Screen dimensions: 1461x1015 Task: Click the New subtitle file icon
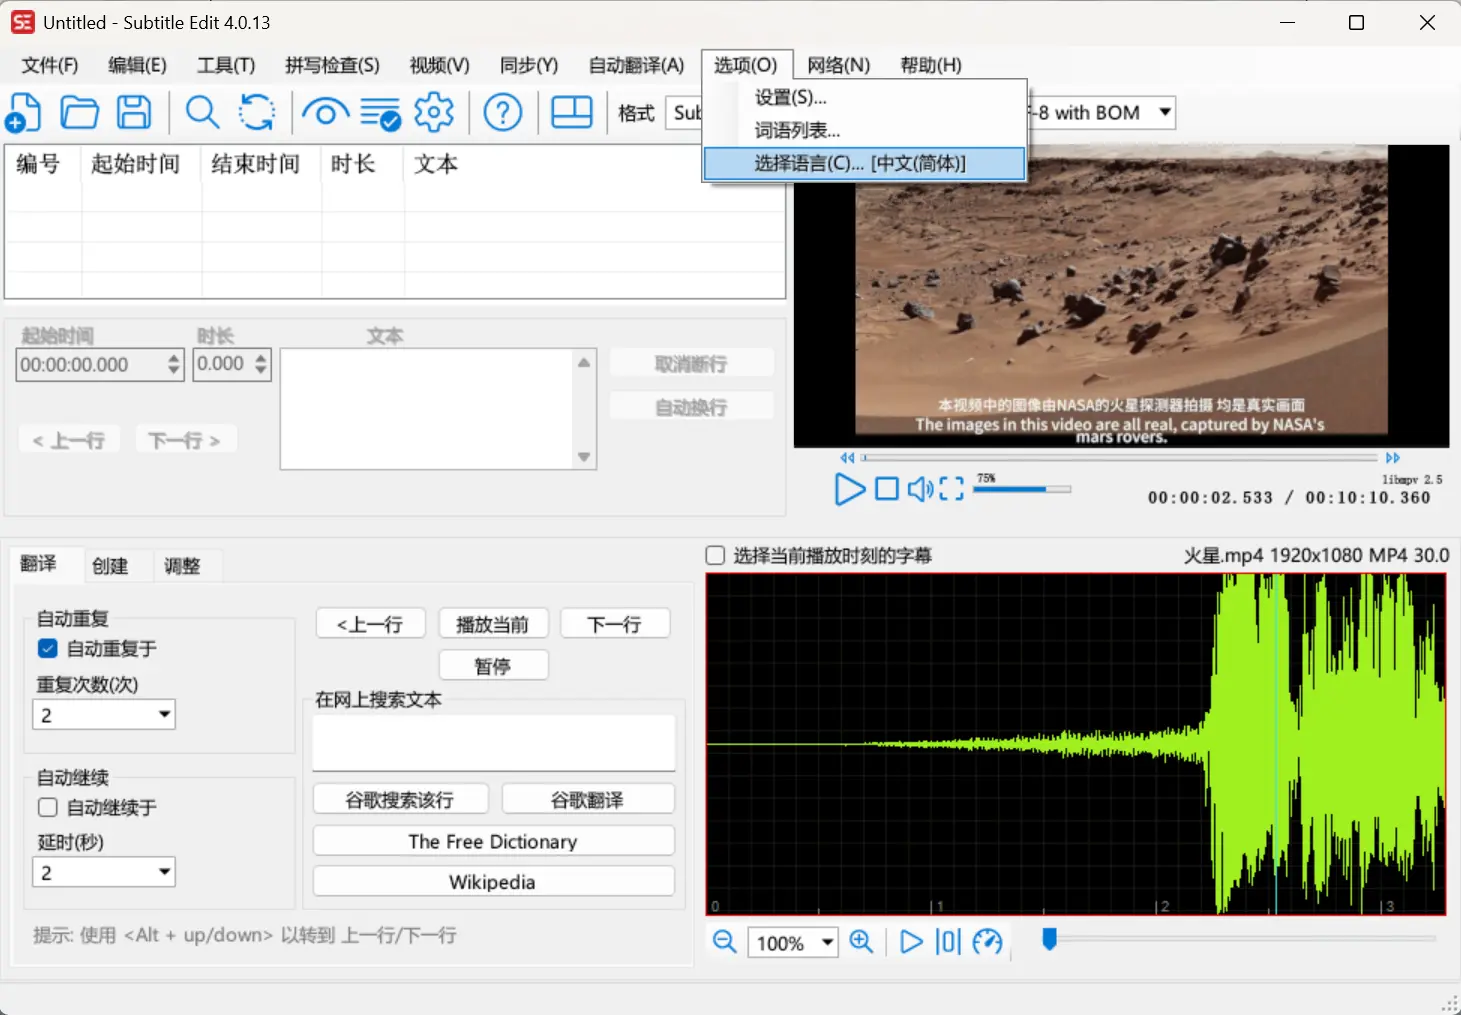(x=24, y=112)
